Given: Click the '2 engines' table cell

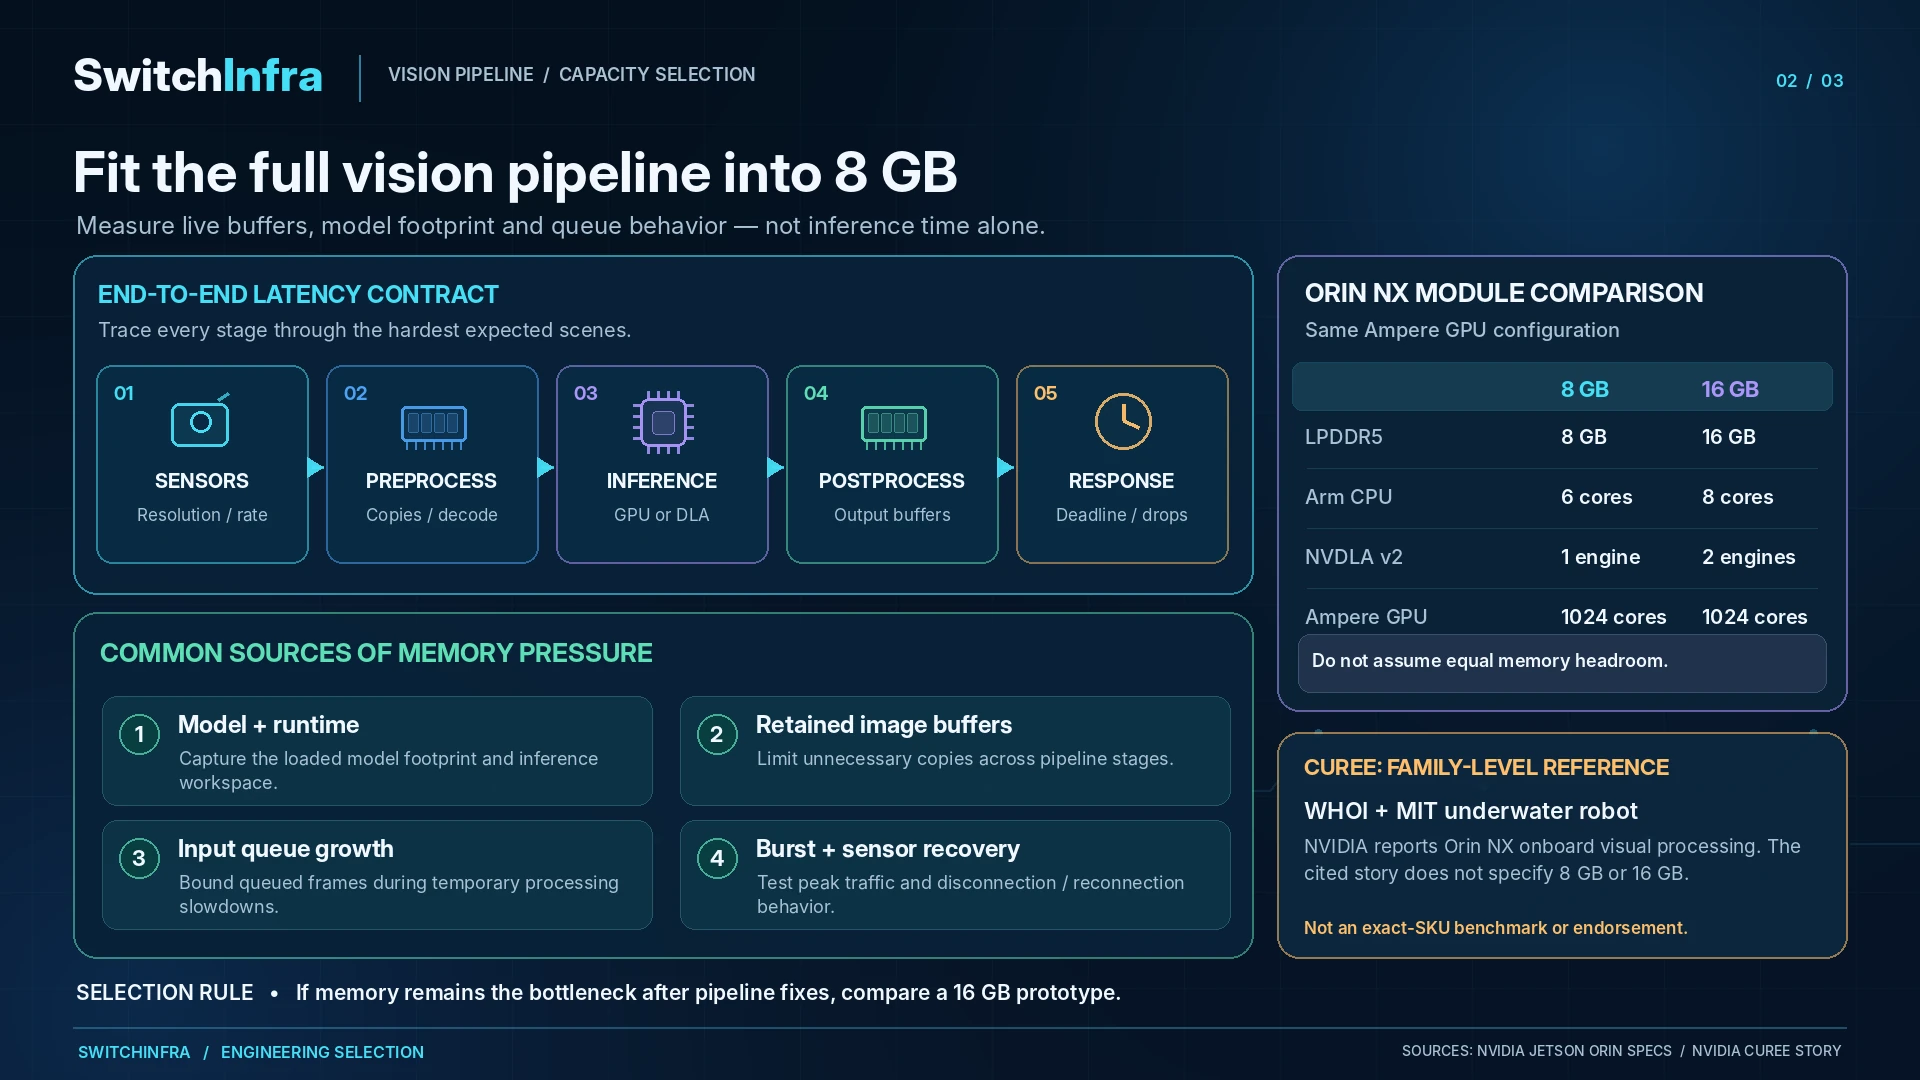Looking at the screenshot, I should pos(1748,557).
